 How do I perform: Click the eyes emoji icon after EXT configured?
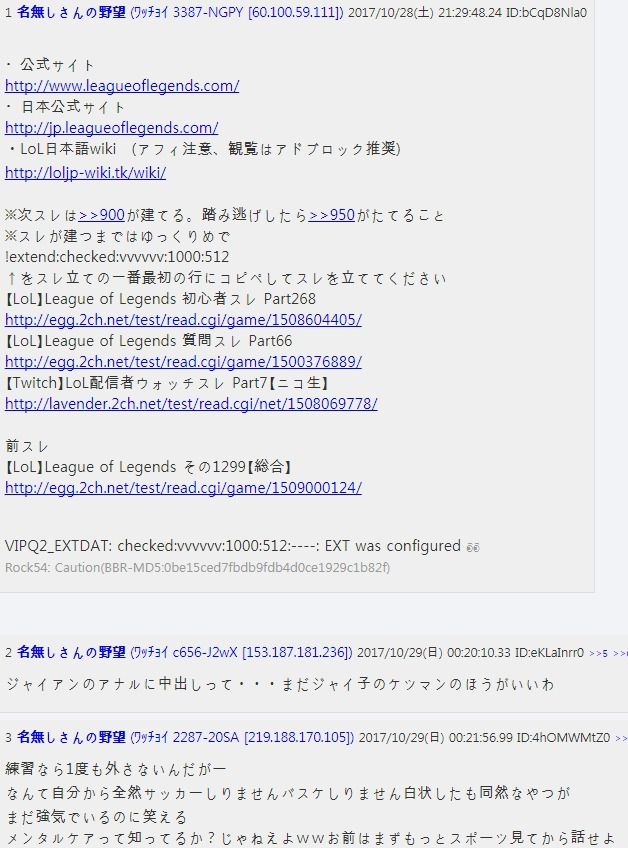pyautogui.click(x=473, y=547)
